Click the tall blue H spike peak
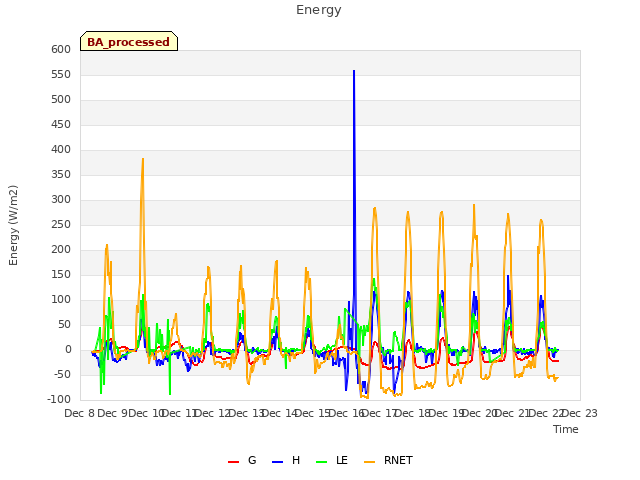640x480 pixels. [x=354, y=71]
